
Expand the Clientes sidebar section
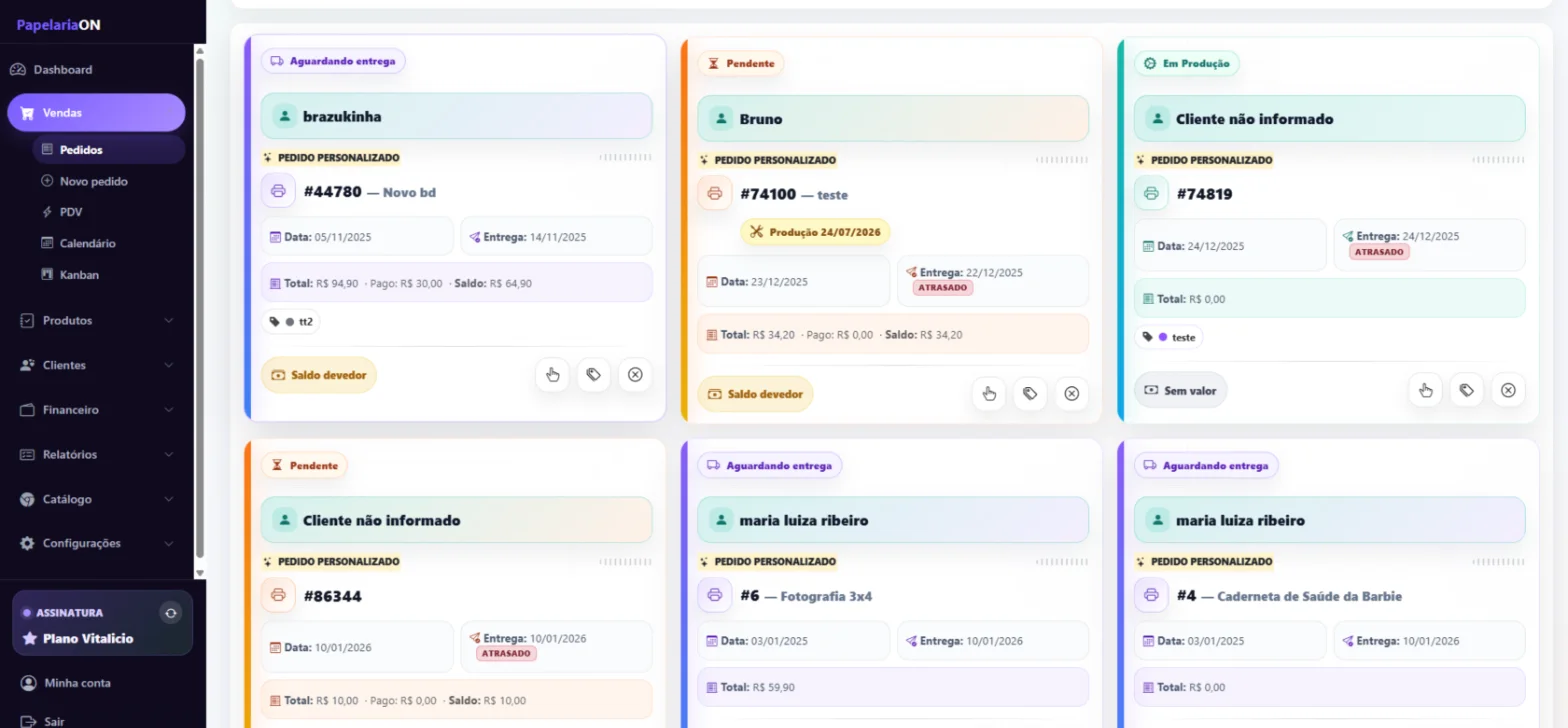tap(96, 365)
